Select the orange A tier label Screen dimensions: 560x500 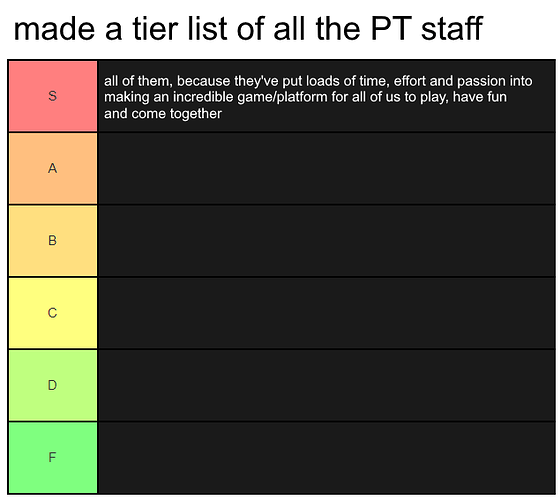coord(53,169)
